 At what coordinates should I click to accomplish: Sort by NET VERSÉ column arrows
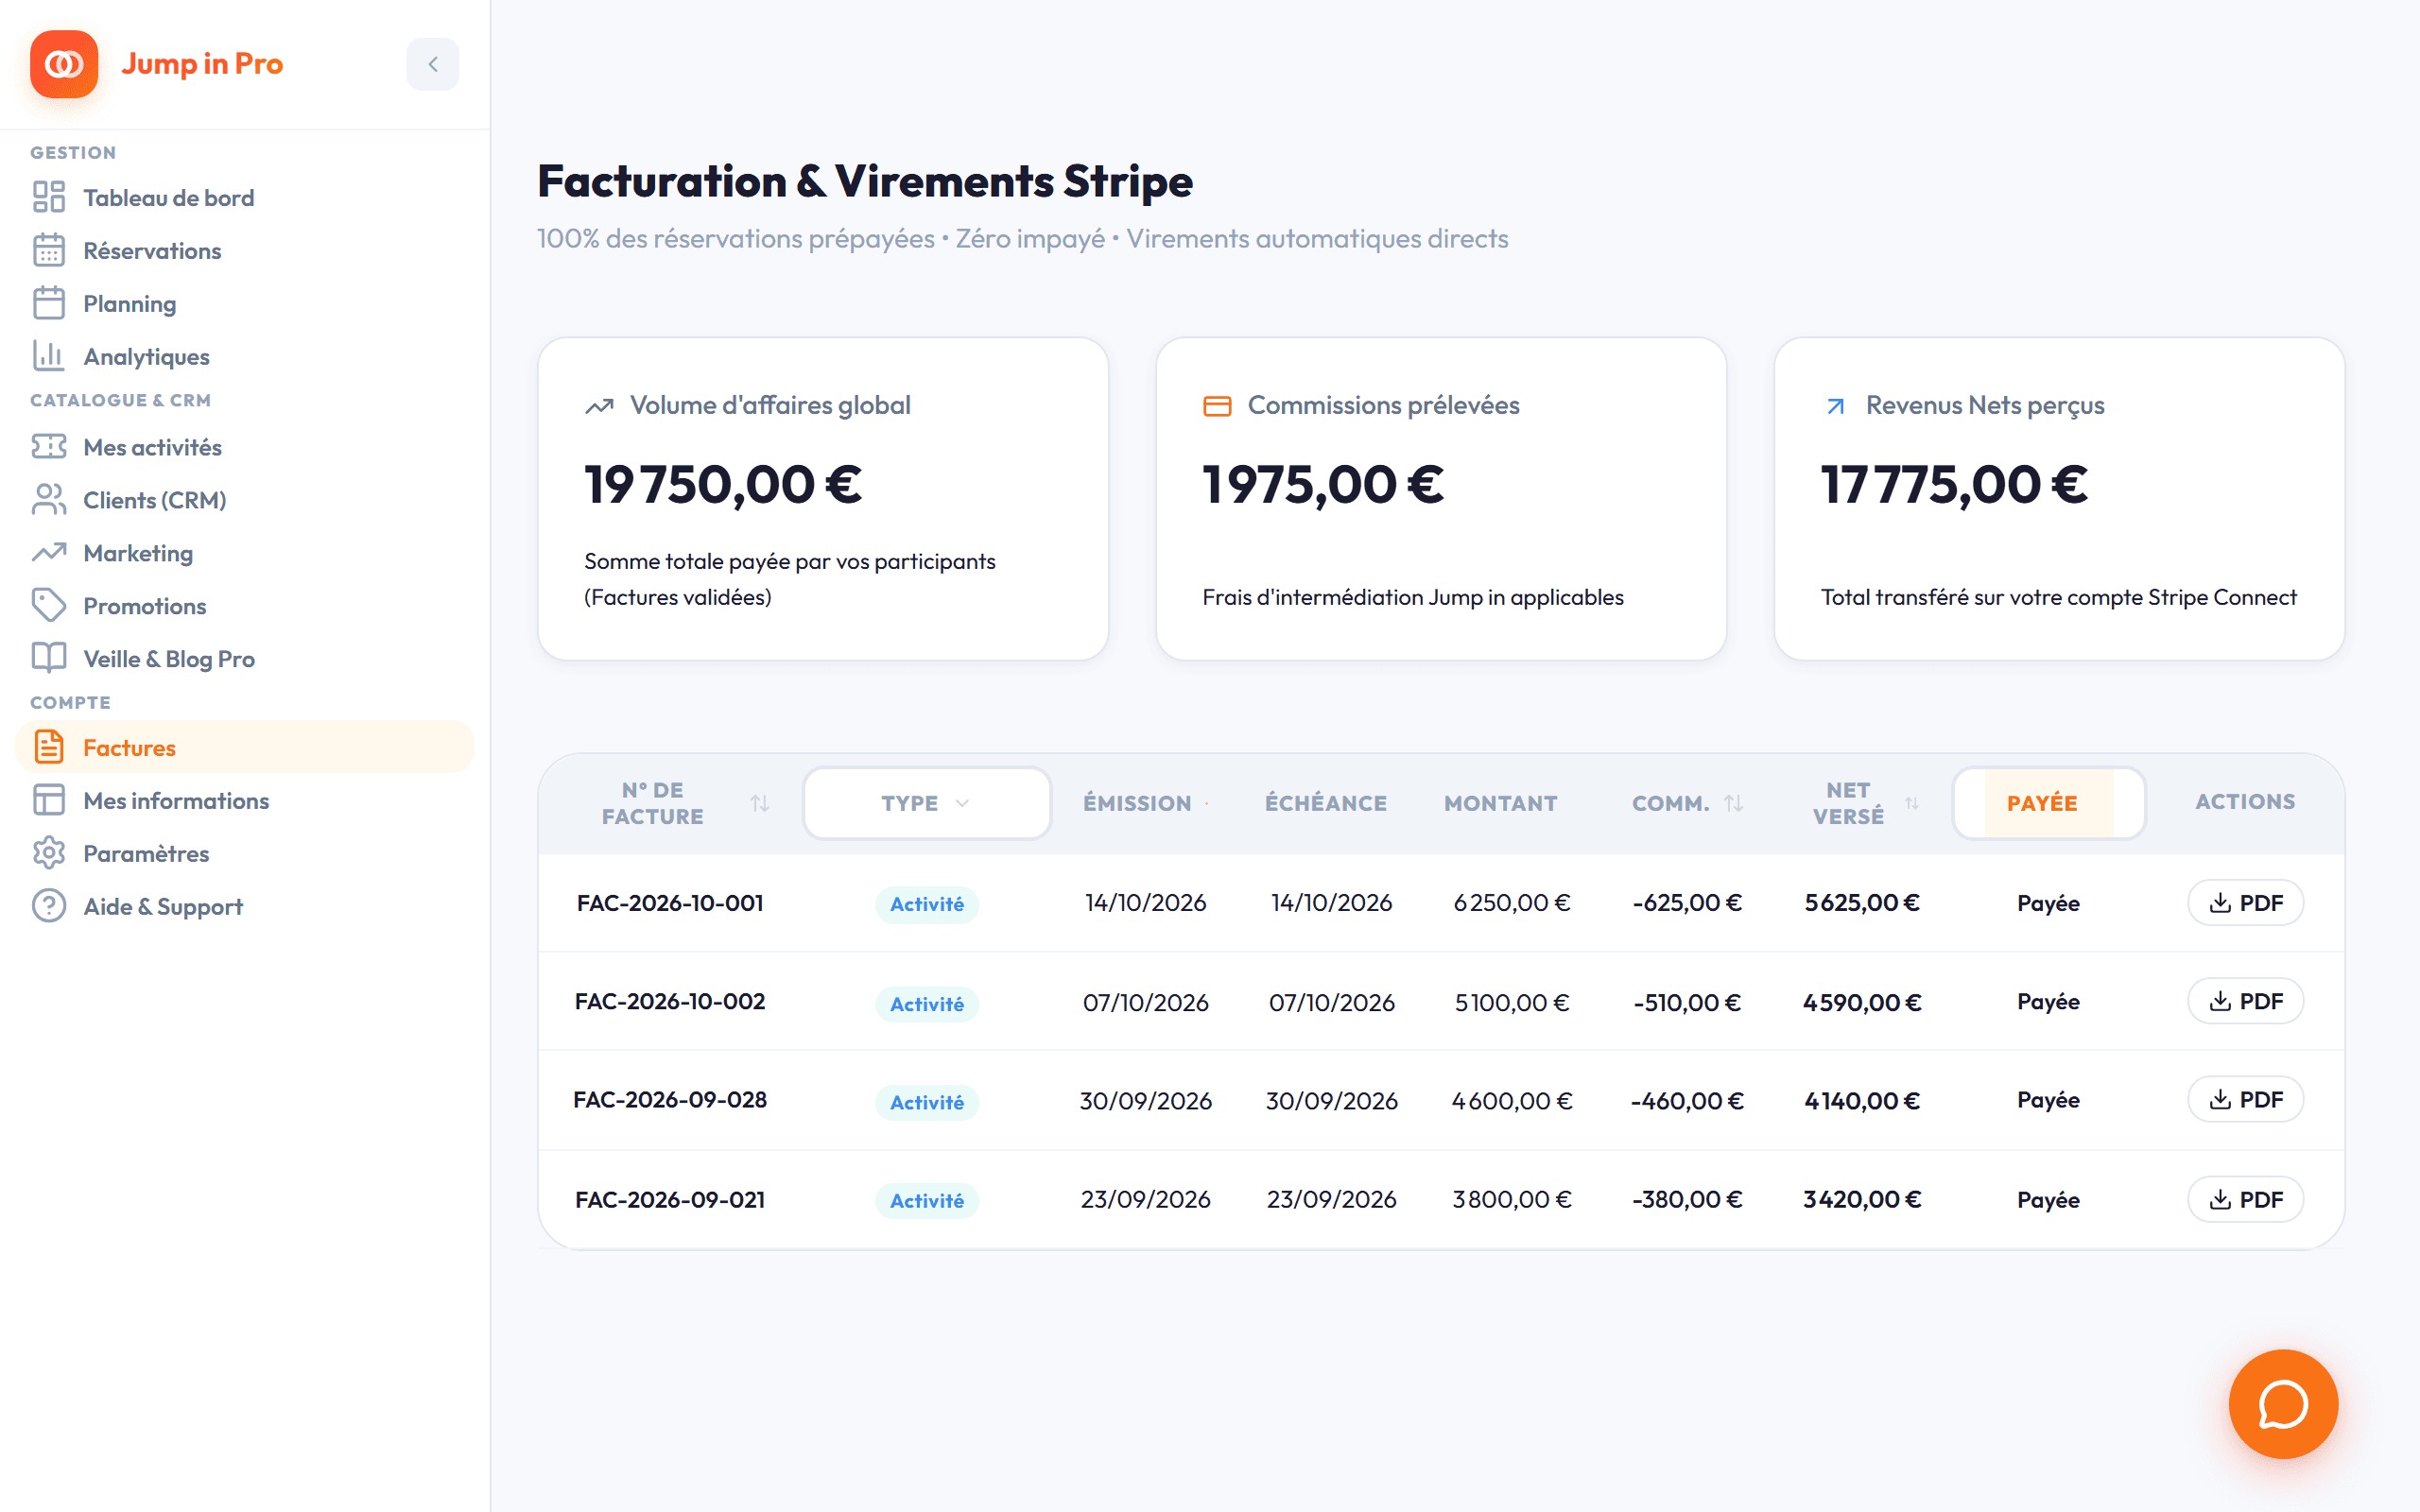[1912, 803]
